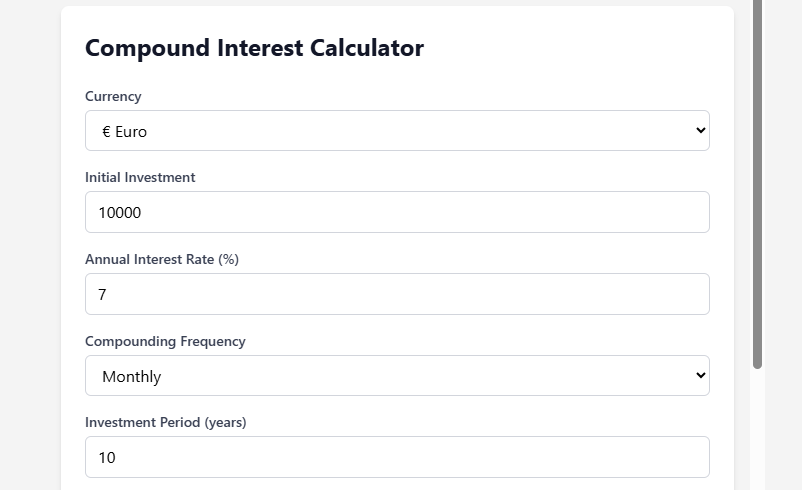The image size is (802, 490).
Task: Click the page's vertical scrollbar thumb
Action: click(757, 180)
